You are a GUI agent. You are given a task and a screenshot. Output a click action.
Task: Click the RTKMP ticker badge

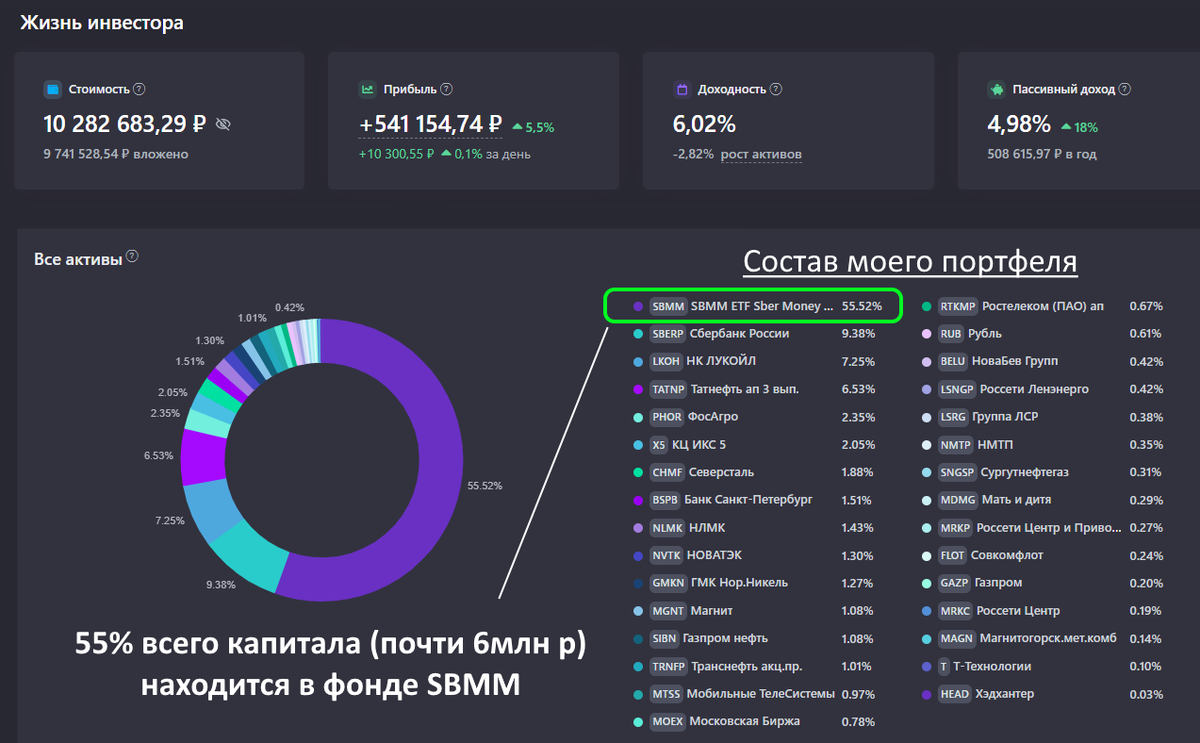(958, 306)
